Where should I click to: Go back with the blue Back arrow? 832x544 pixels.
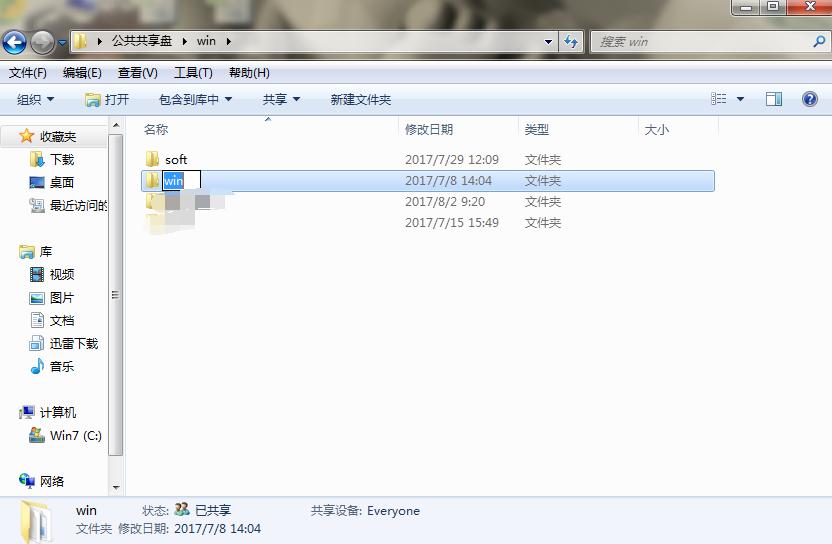14,42
